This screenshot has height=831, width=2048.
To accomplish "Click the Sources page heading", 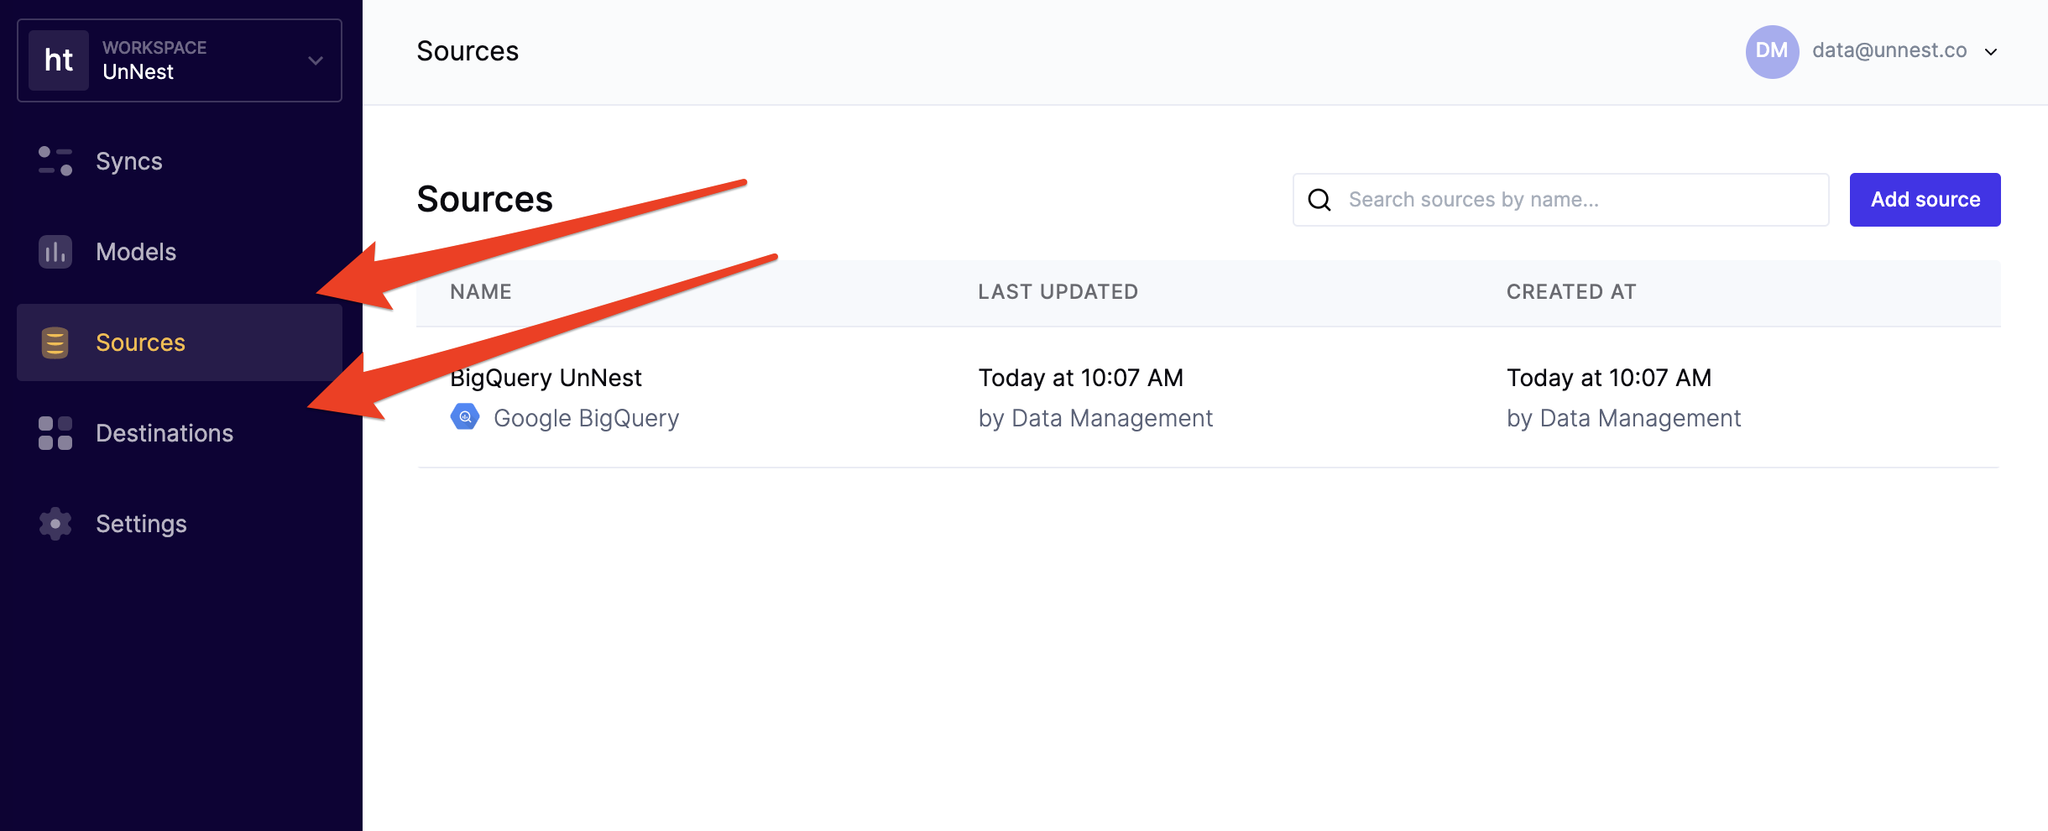I will coord(485,199).
